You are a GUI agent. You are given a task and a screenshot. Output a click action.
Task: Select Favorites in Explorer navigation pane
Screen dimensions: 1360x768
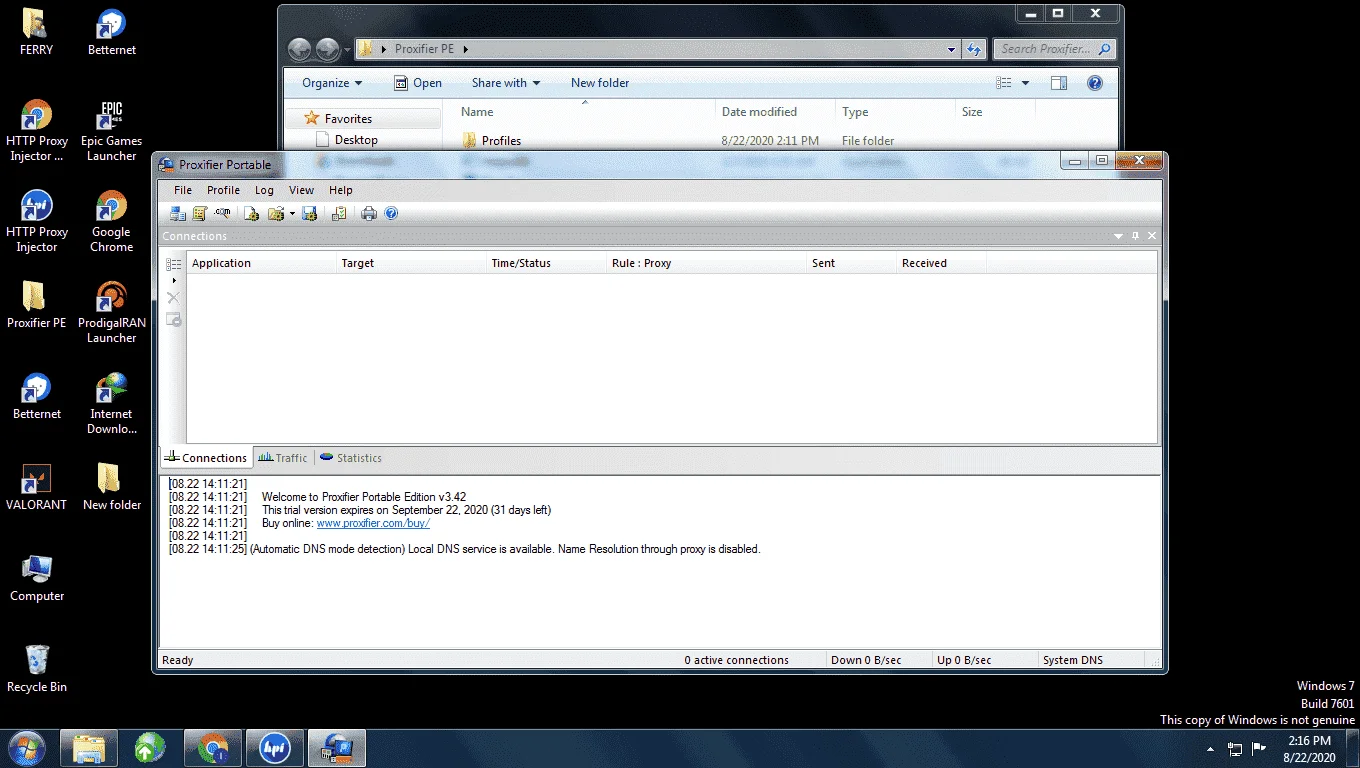click(348, 118)
